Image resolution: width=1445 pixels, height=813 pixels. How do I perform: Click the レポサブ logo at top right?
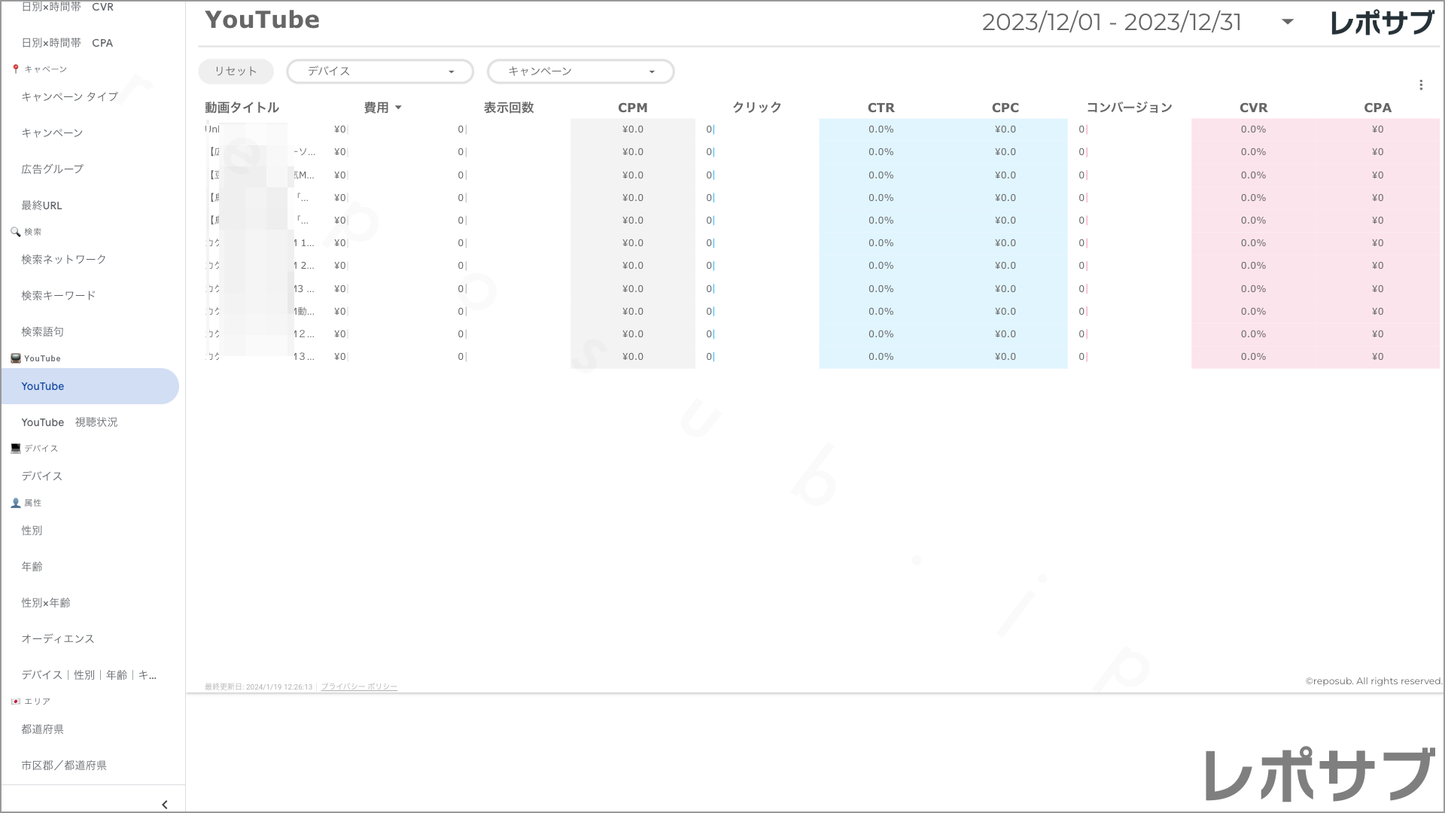pos(1381,22)
